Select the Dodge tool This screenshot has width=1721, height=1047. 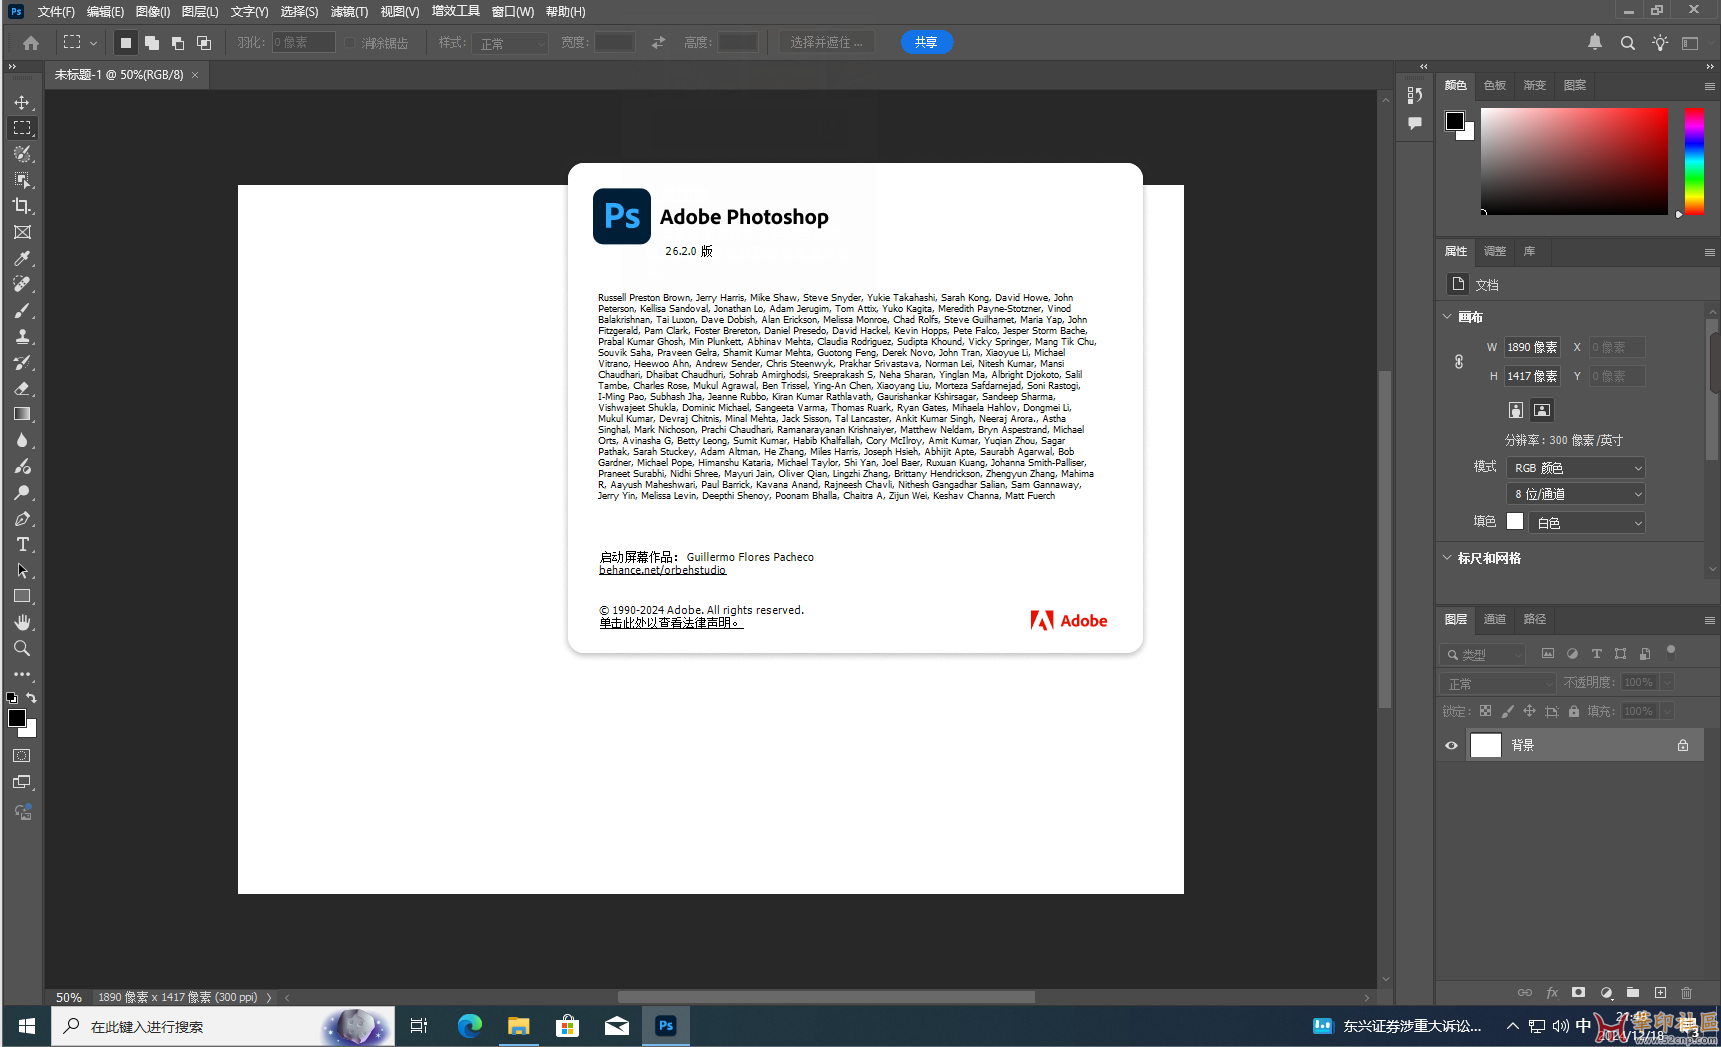(22, 492)
